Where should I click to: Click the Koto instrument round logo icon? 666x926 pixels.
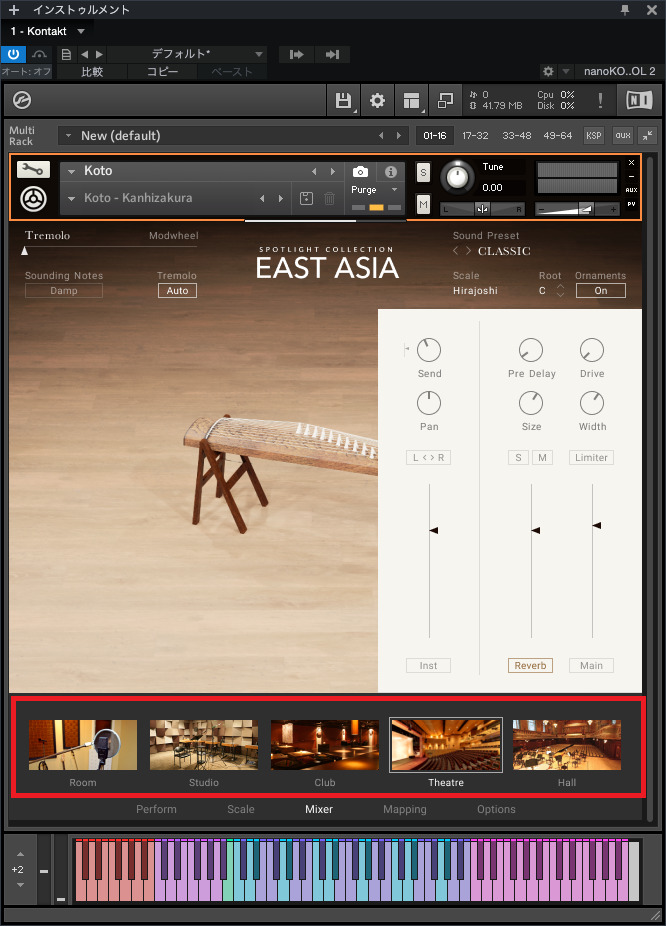(x=34, y=199)
